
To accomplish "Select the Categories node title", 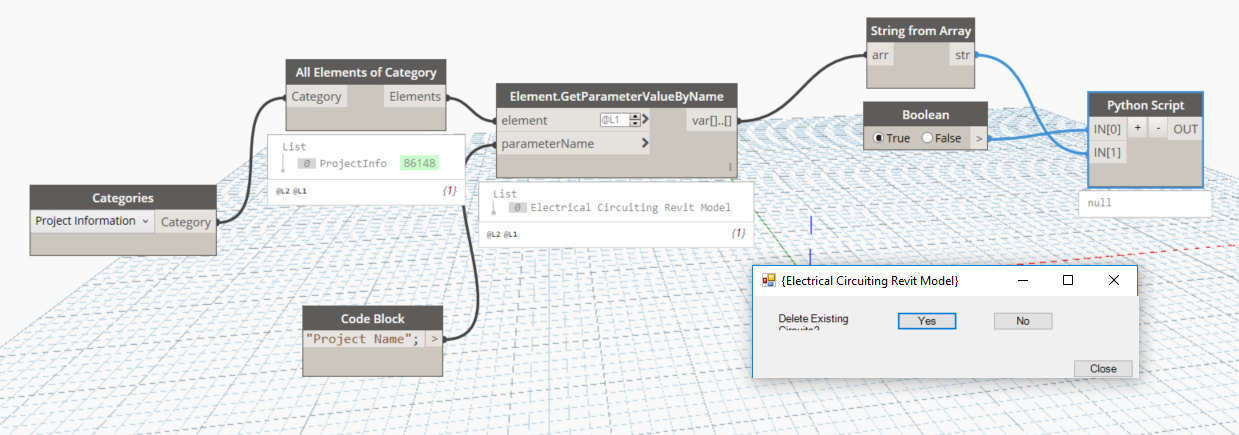I will click(123, 198).
